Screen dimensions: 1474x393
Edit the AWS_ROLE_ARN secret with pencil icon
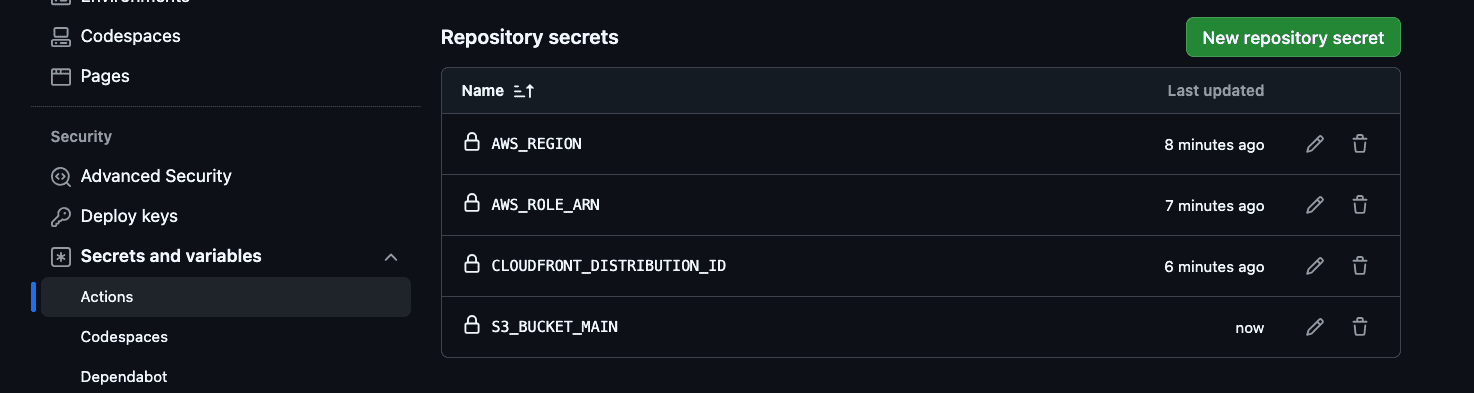click(1315, 205)
